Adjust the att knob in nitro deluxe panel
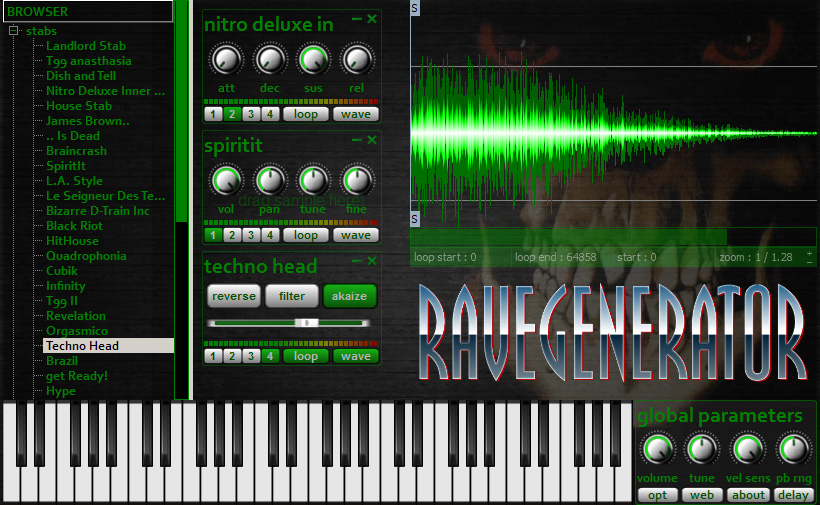The image size is (820, 505). point(226,60)
